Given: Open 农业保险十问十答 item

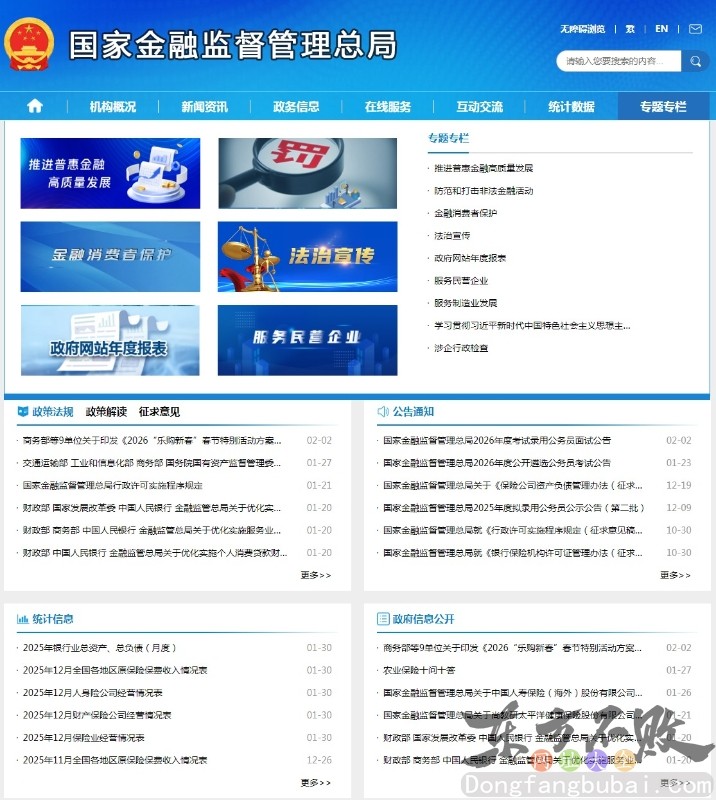Looking at the screenshot, I should pyautogui.click(x=419, y=670).
